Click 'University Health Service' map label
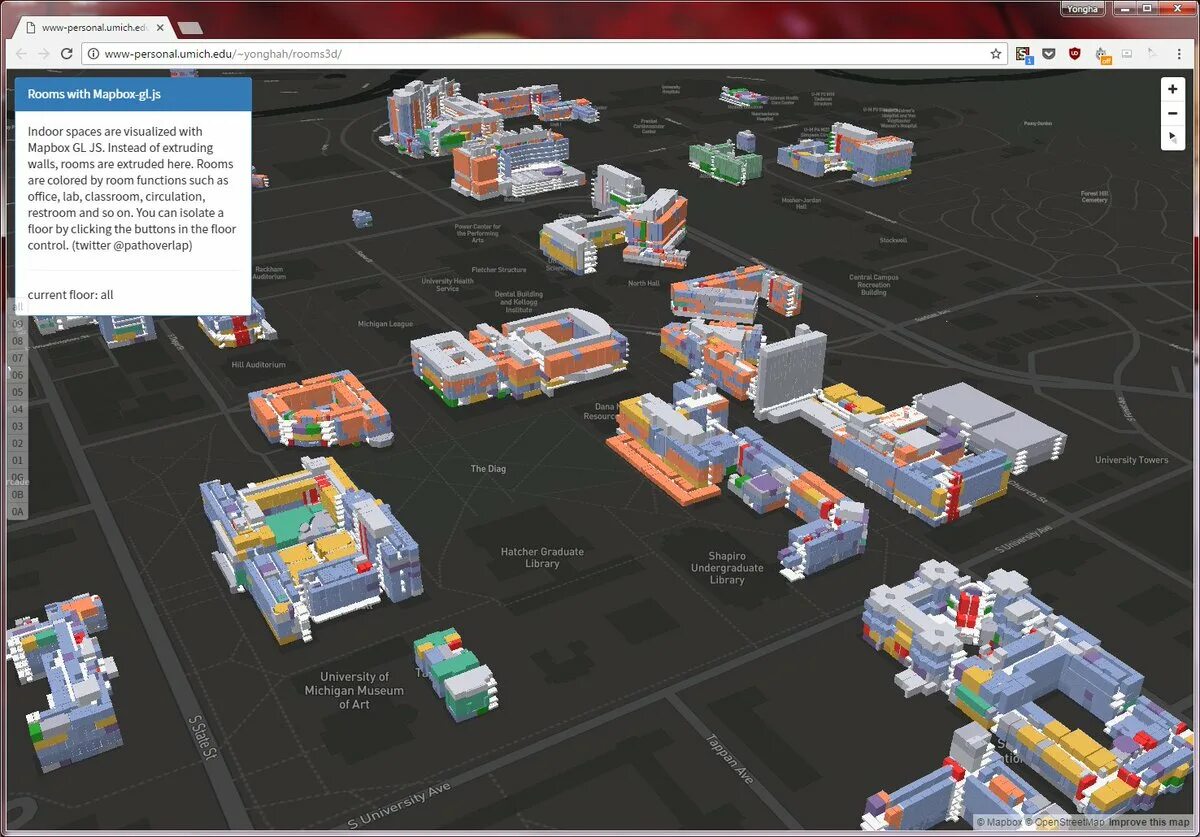This screenshot has width=1200, height=837. pos(447,285)
